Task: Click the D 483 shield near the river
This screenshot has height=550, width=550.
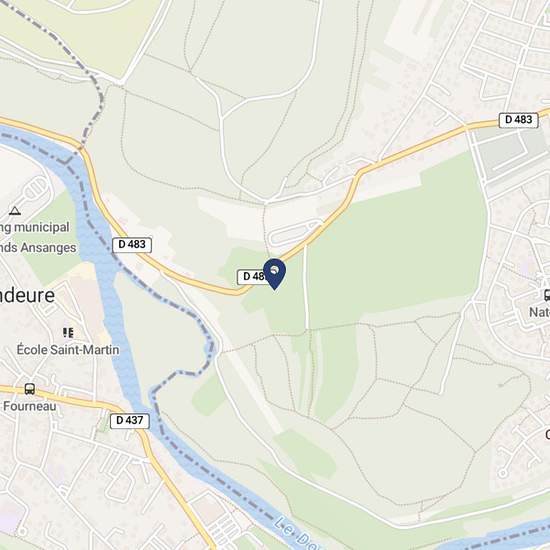Action: pos(132,245)
